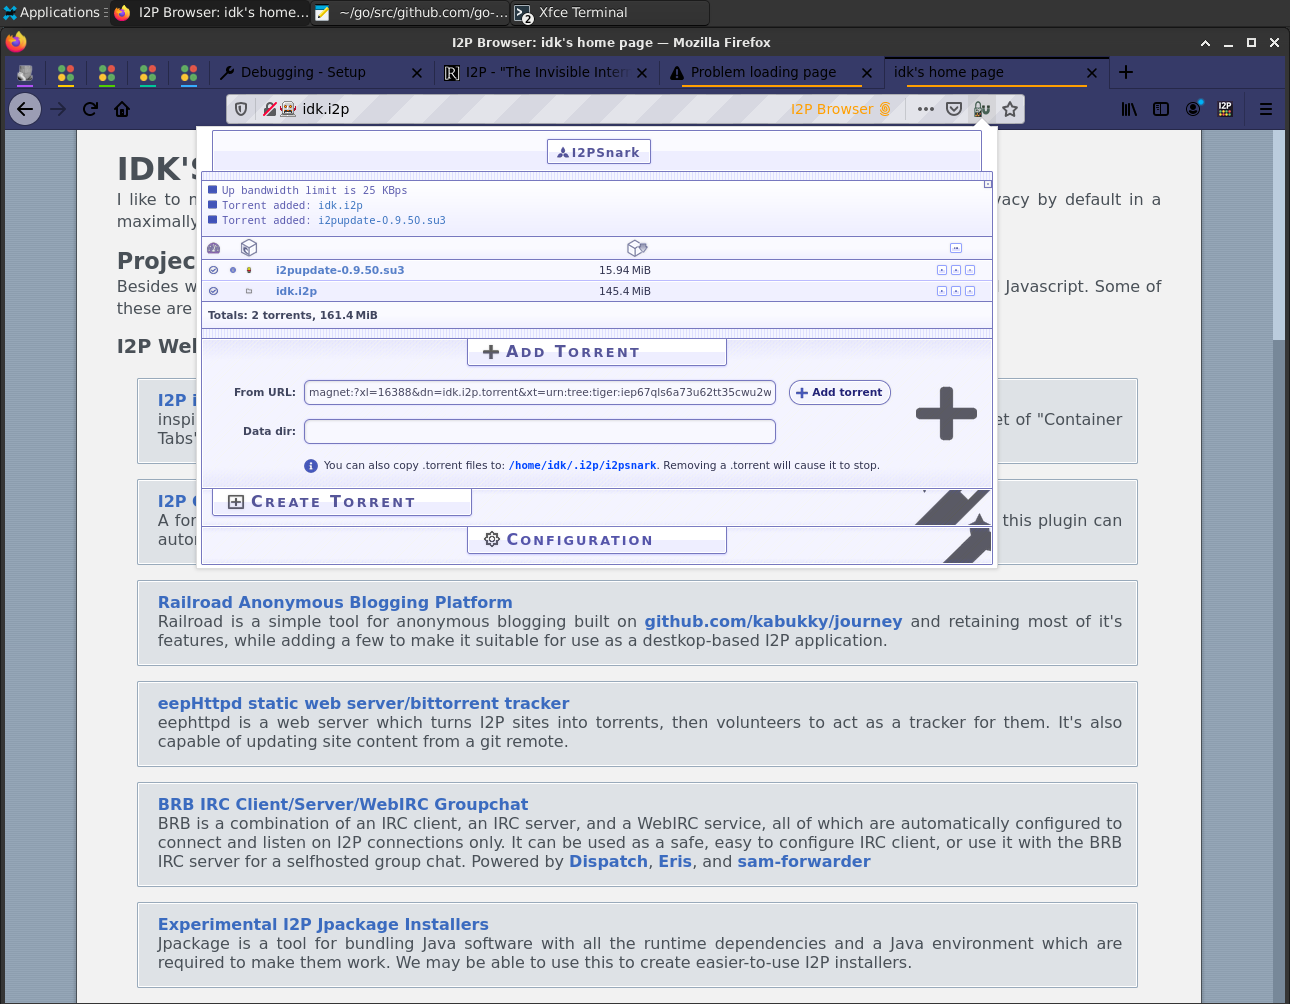Open the Firefox hamburger menu
The height and width of the screenshot is (1004, 1290).
pyautogui.click(x=1266, y=109)
